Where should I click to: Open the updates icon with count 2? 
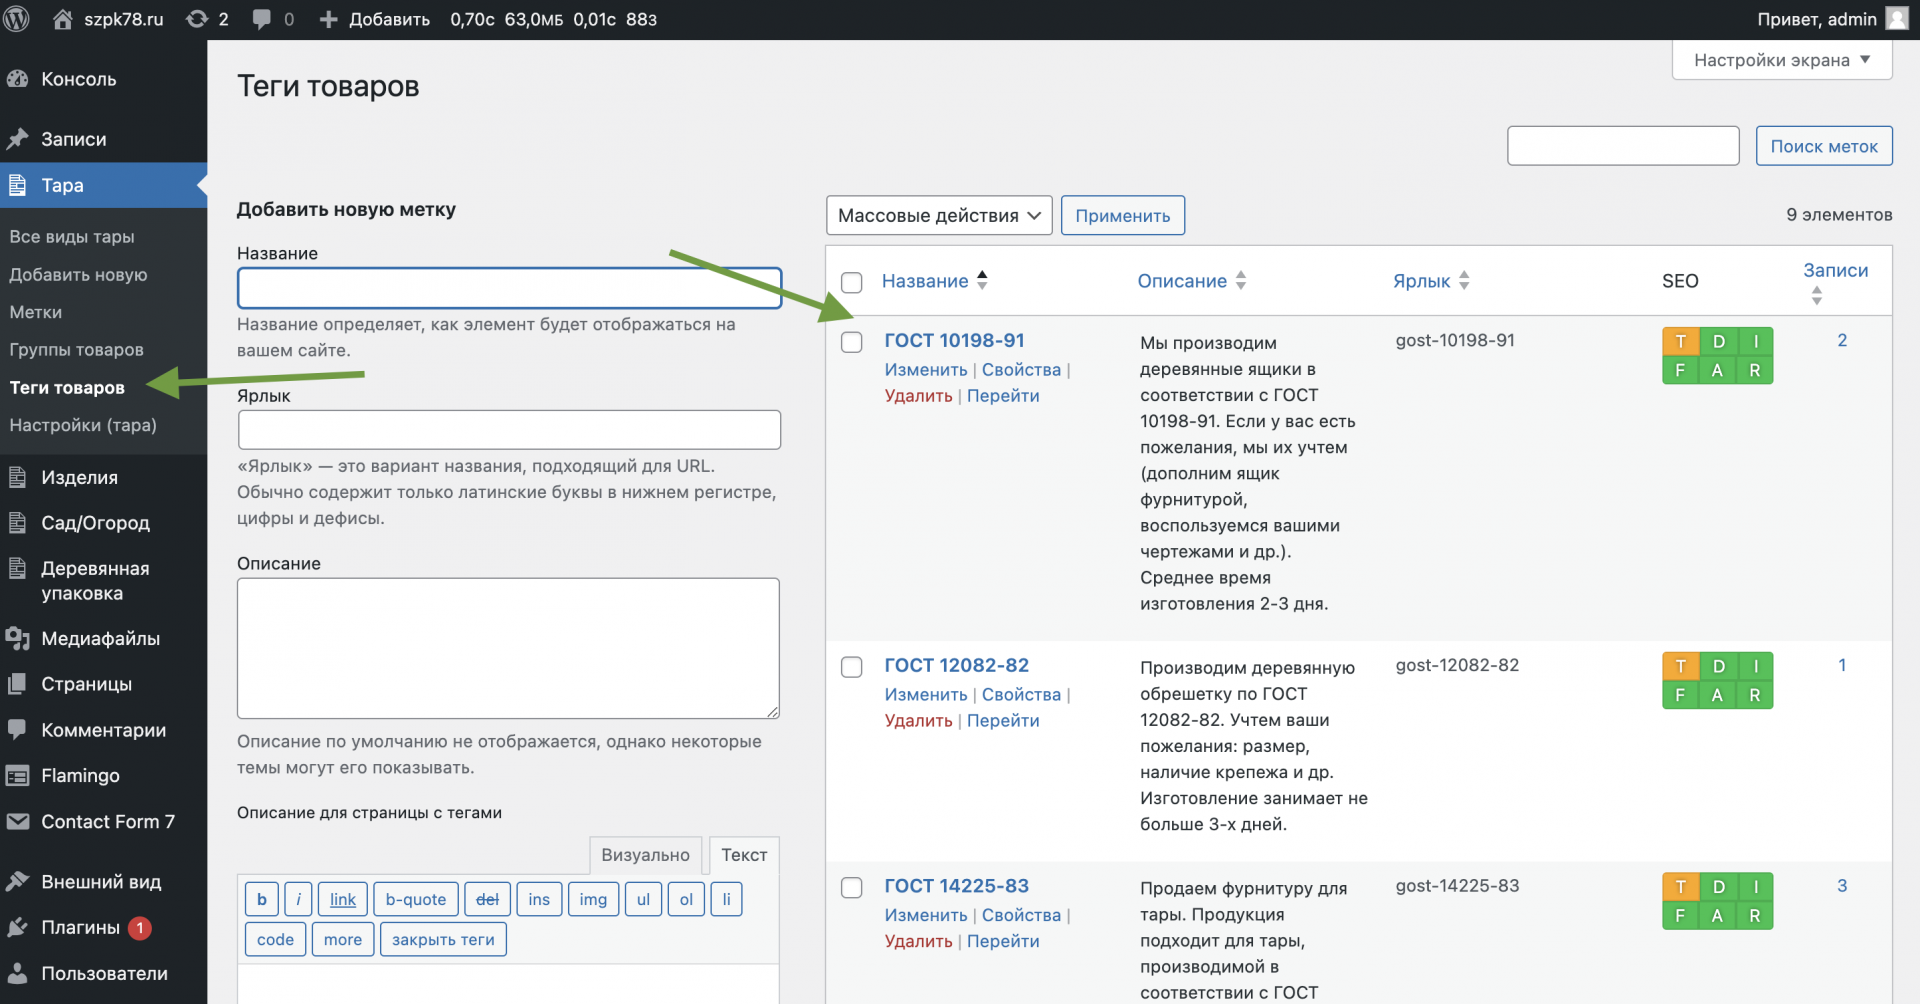tap(197, 19)
